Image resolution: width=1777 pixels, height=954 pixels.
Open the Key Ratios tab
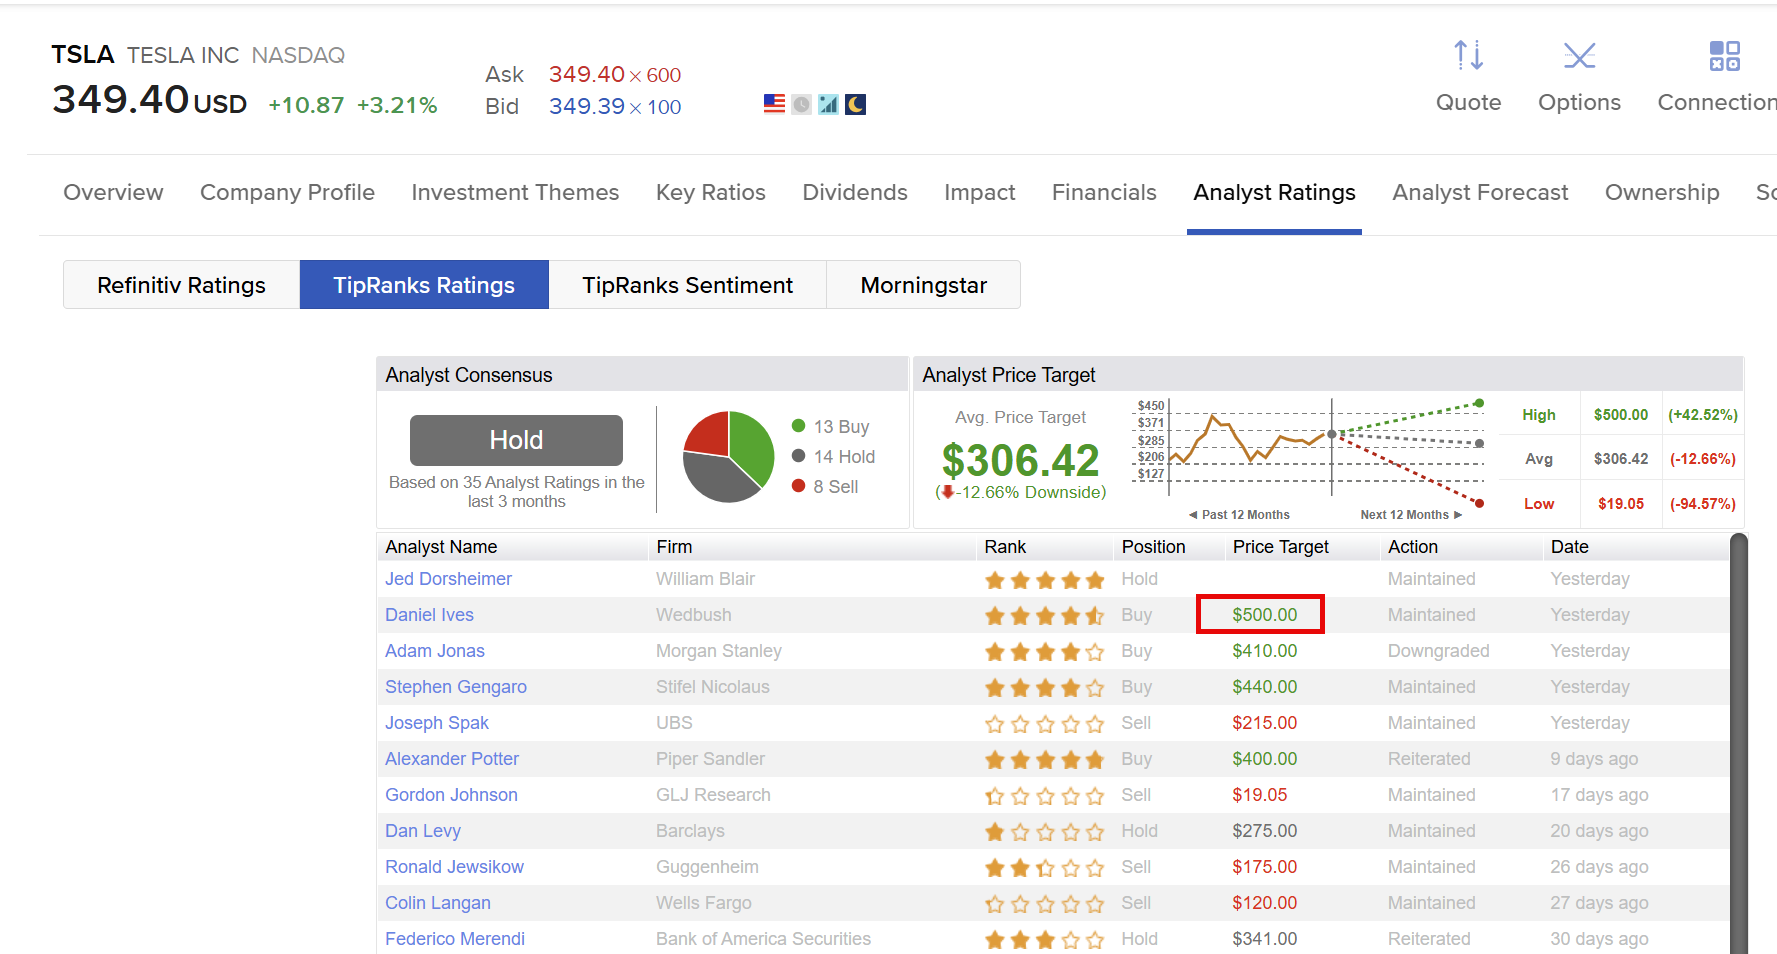pyautogui.click(x=711, y=192)
